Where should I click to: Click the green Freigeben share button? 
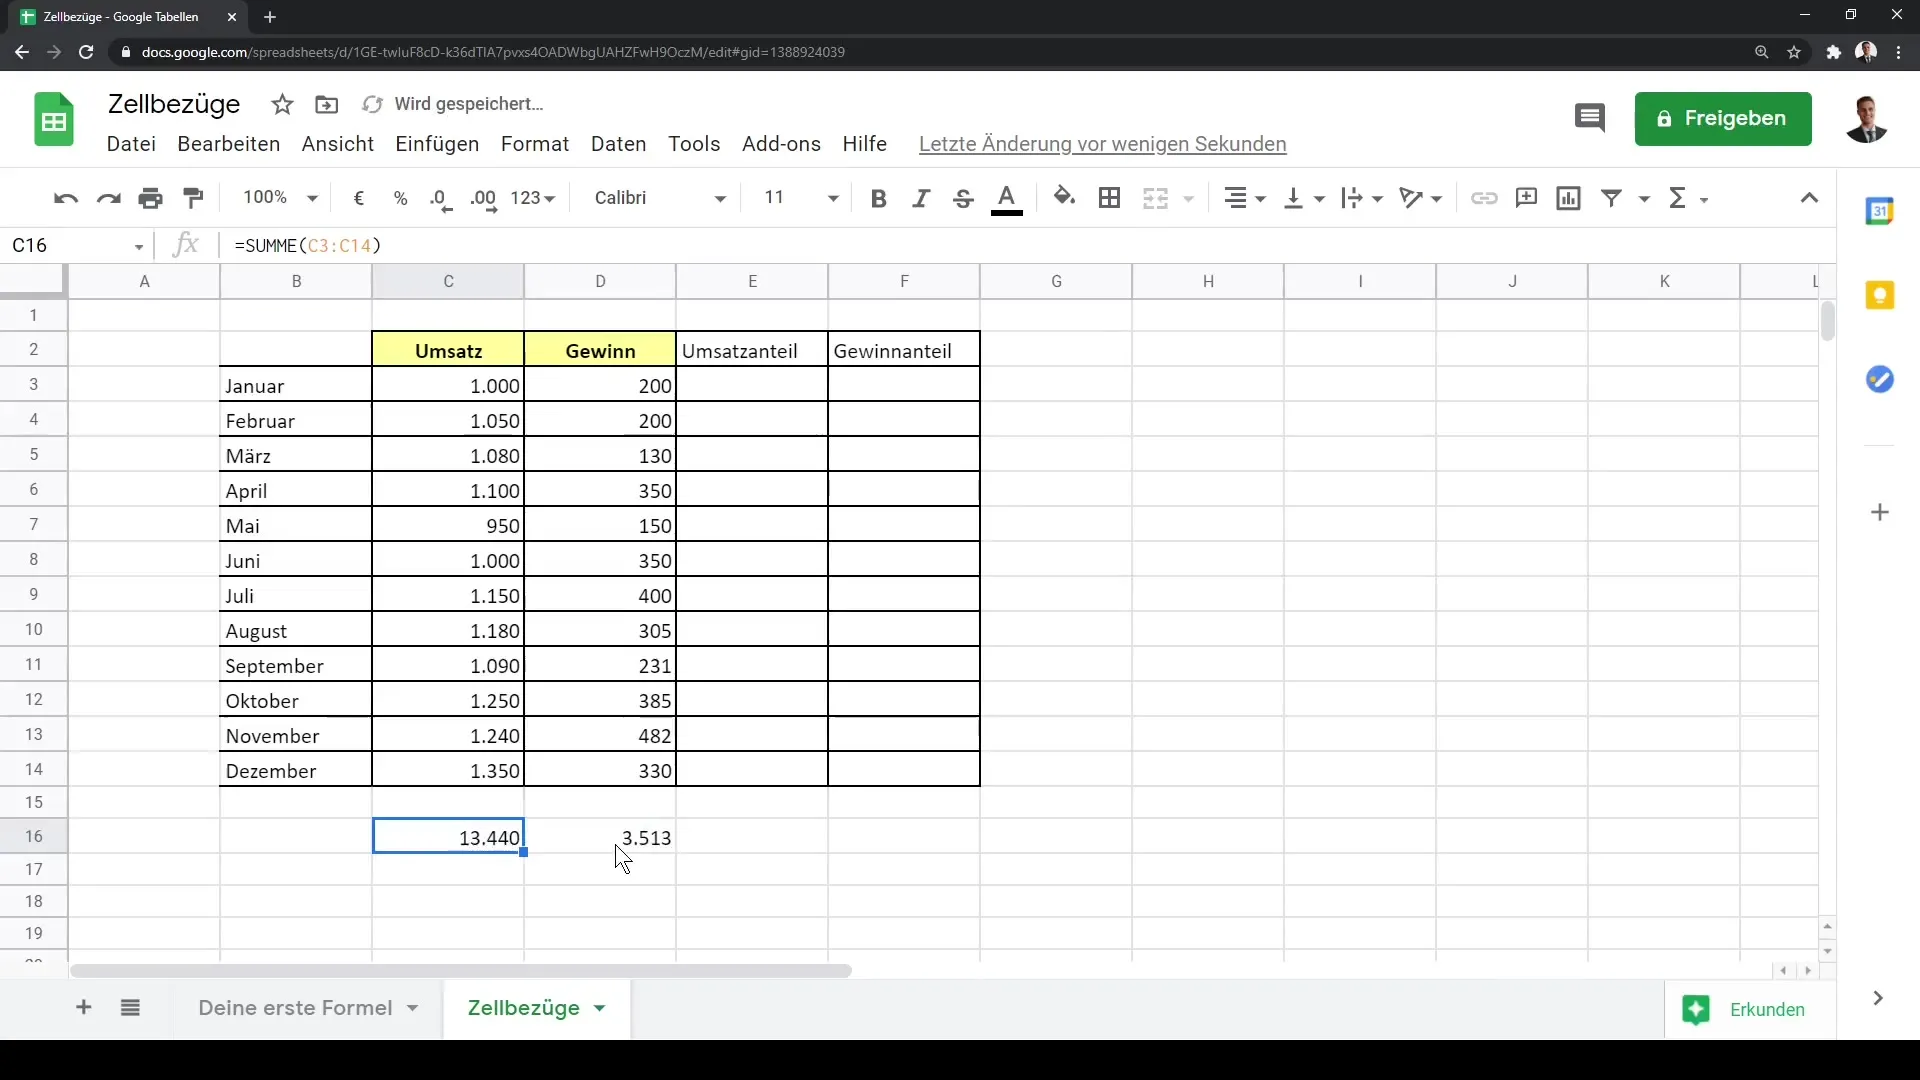point(1723,119)
